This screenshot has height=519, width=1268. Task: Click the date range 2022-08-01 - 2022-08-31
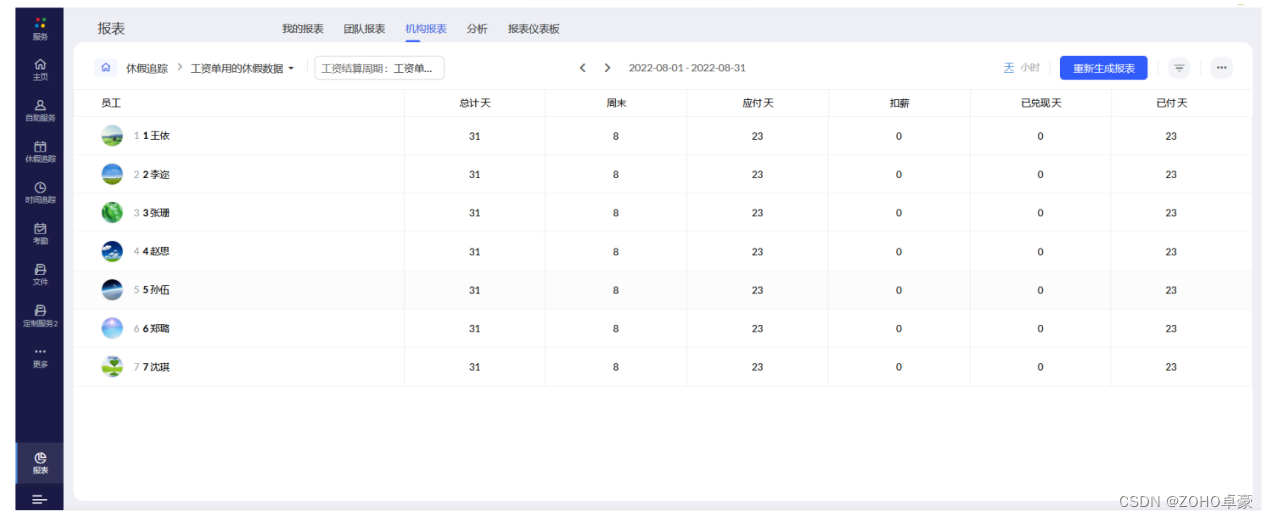[687, 68]
